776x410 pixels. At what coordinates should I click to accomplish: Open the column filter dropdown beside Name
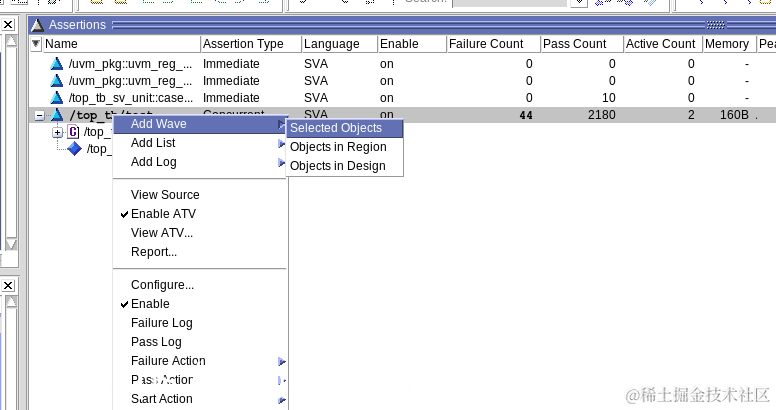pos(36,44)
